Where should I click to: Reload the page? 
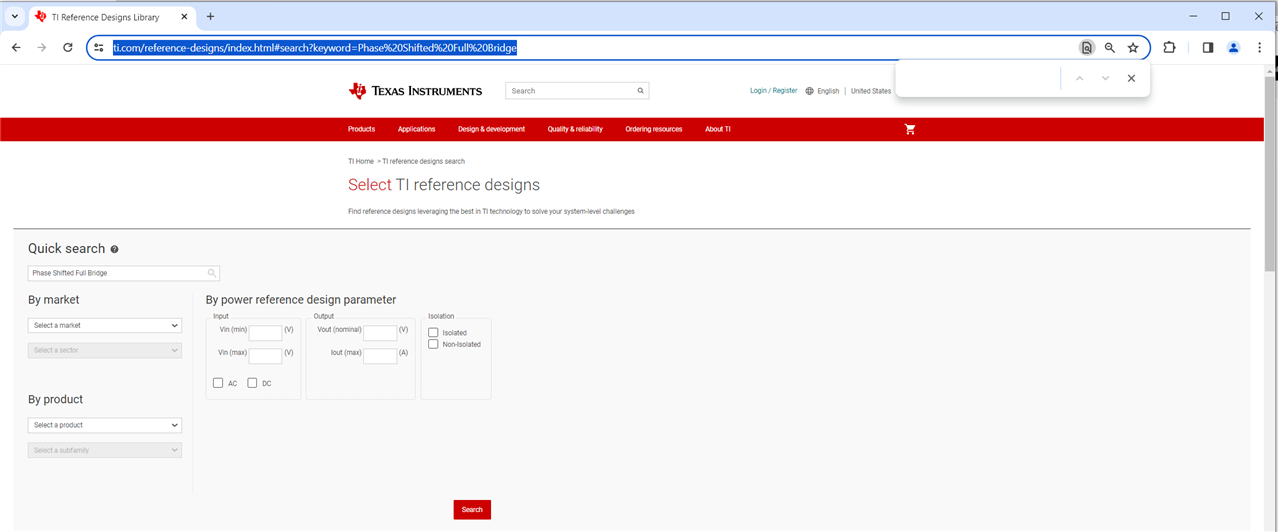[x=68, y=47]
